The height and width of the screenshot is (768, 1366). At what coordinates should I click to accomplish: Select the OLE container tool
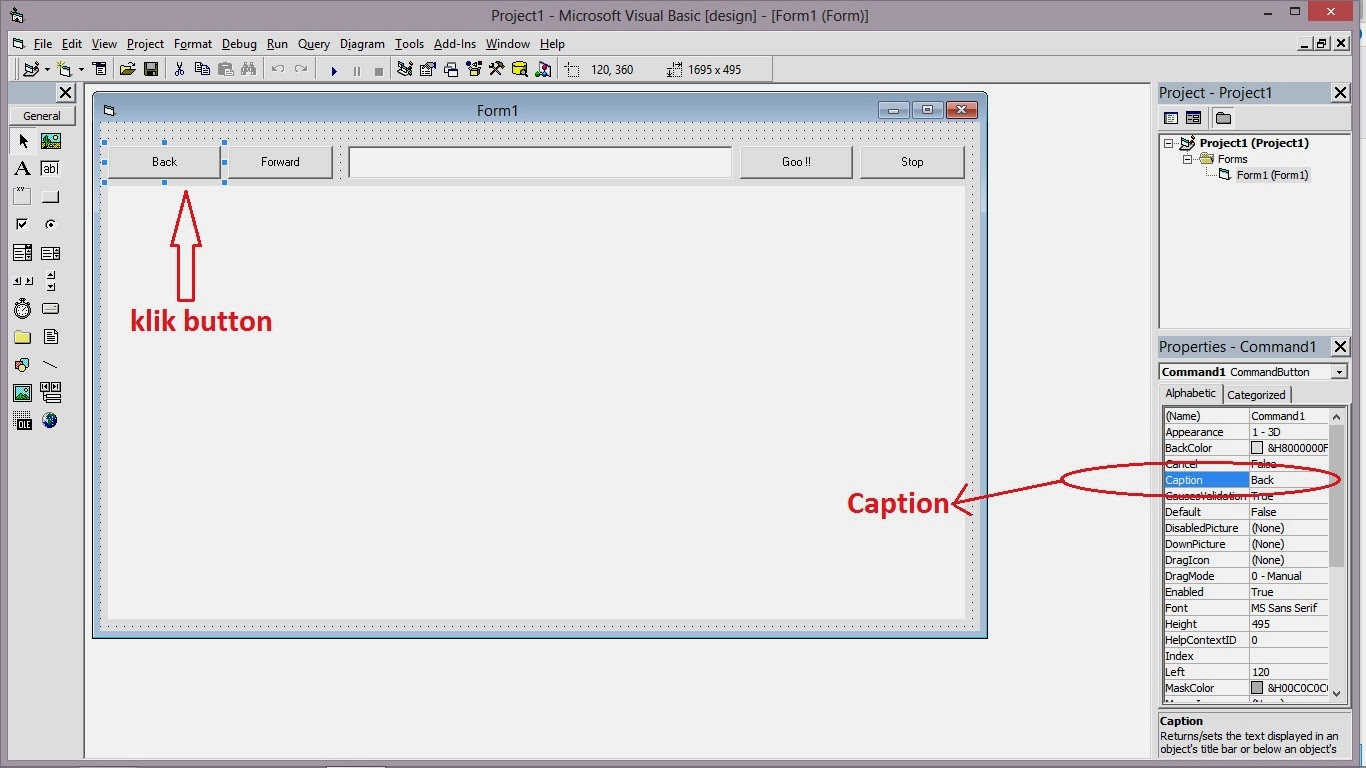pos(23,421)
